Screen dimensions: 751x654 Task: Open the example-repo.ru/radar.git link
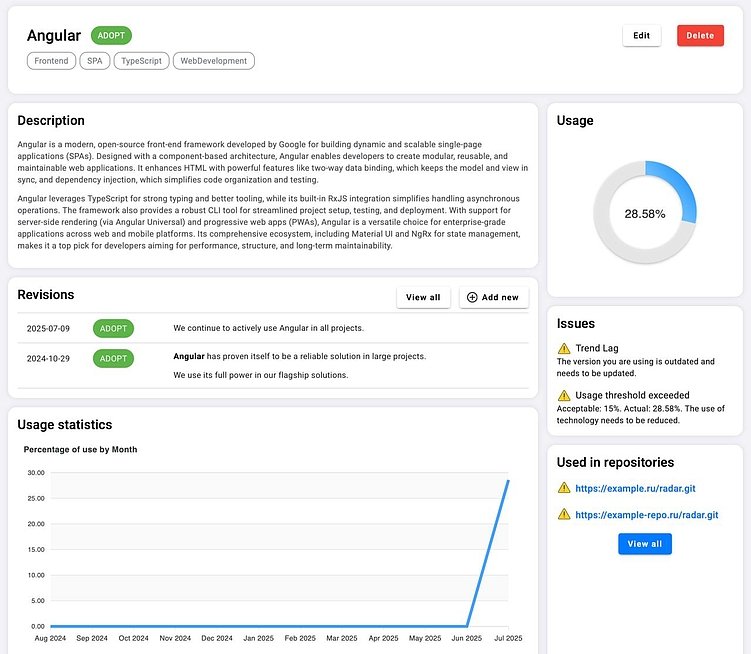(x=647, y=515)
